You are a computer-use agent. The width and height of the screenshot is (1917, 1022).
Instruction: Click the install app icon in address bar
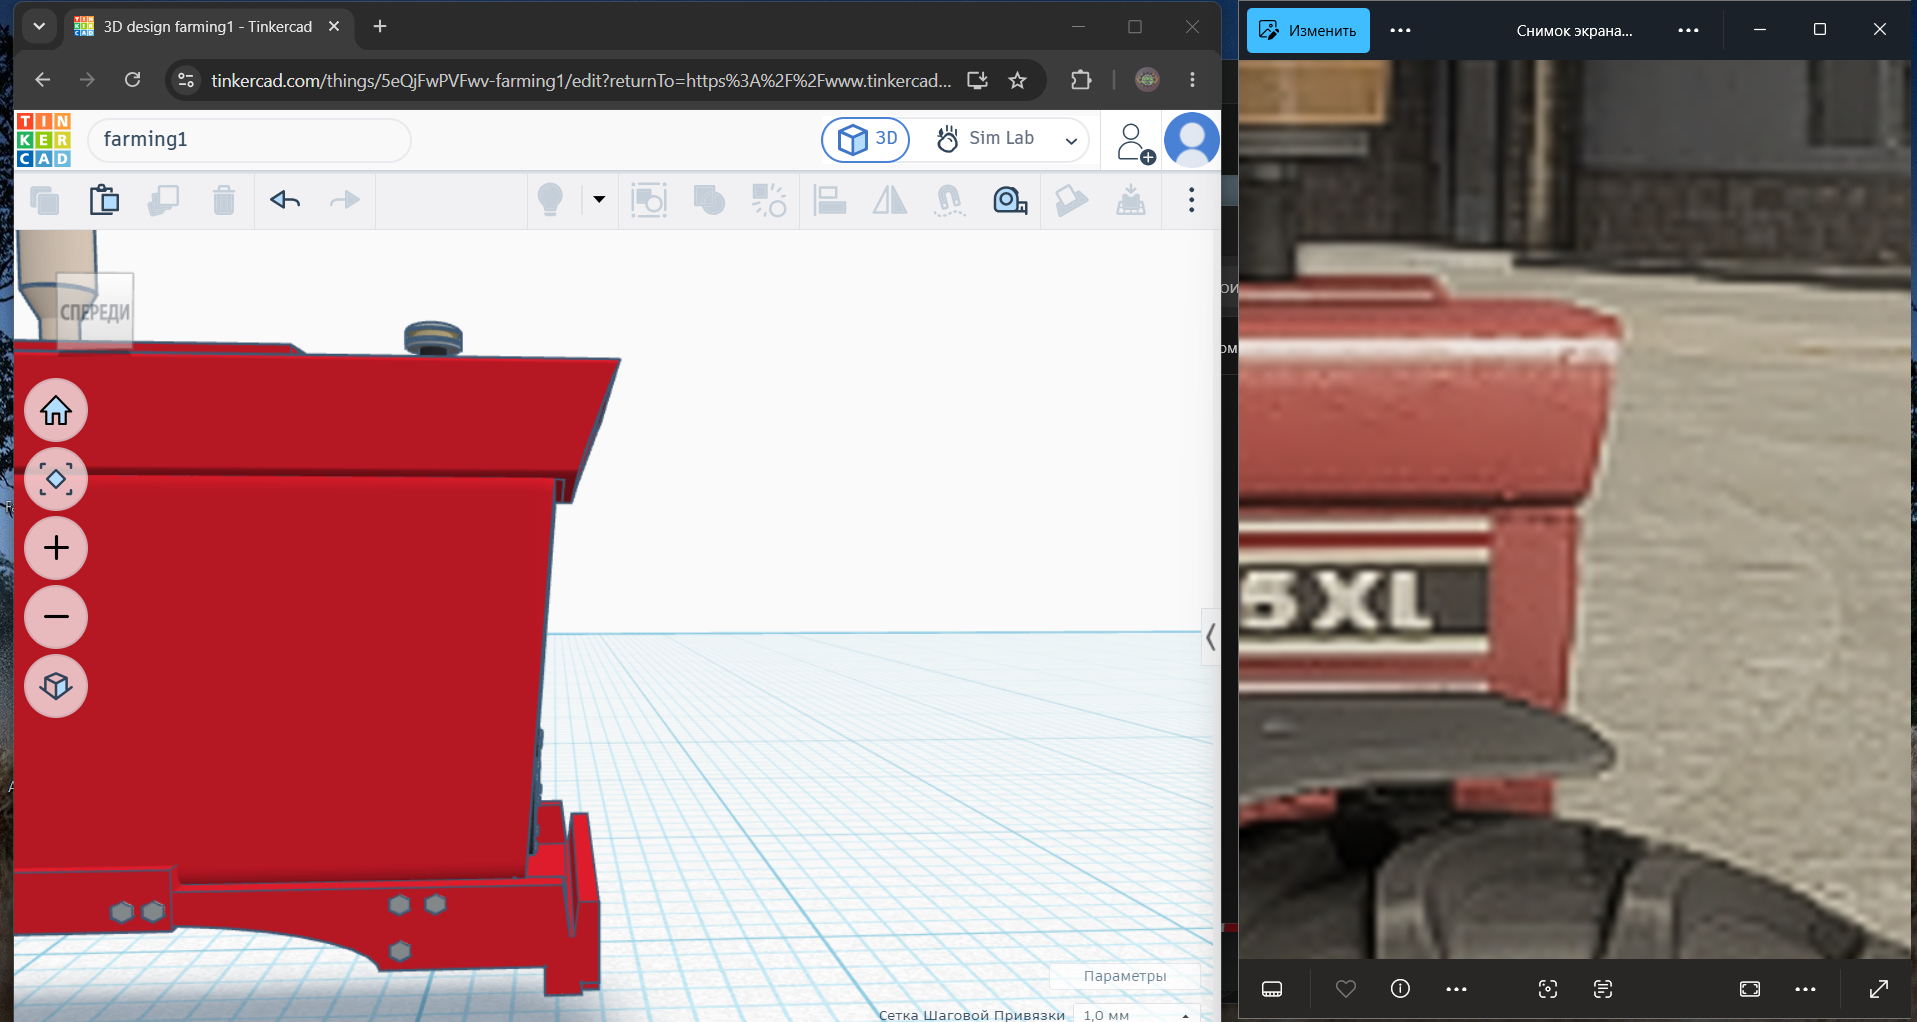pos(977,80)
